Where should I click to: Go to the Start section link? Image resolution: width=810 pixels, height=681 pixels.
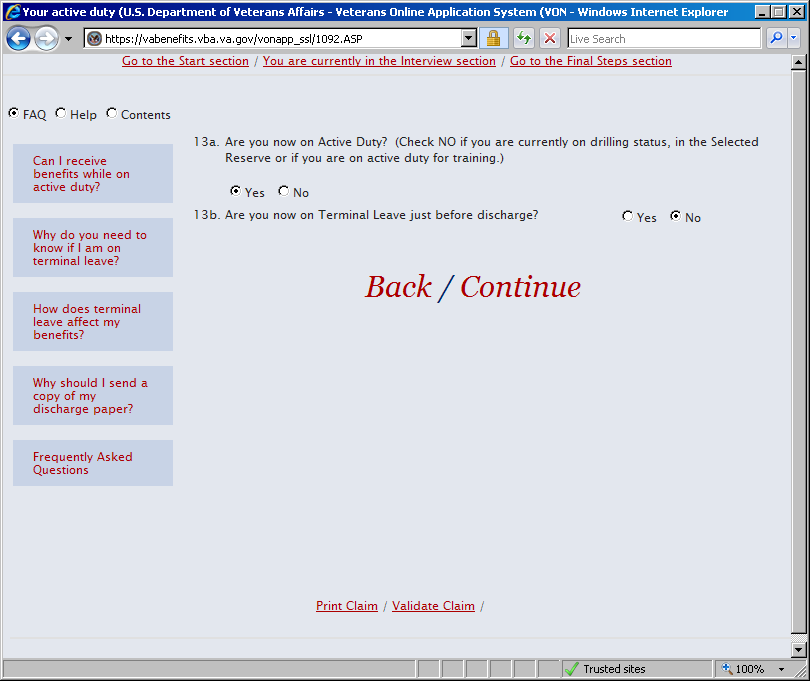pyautogui.click(x=185, y=61)
